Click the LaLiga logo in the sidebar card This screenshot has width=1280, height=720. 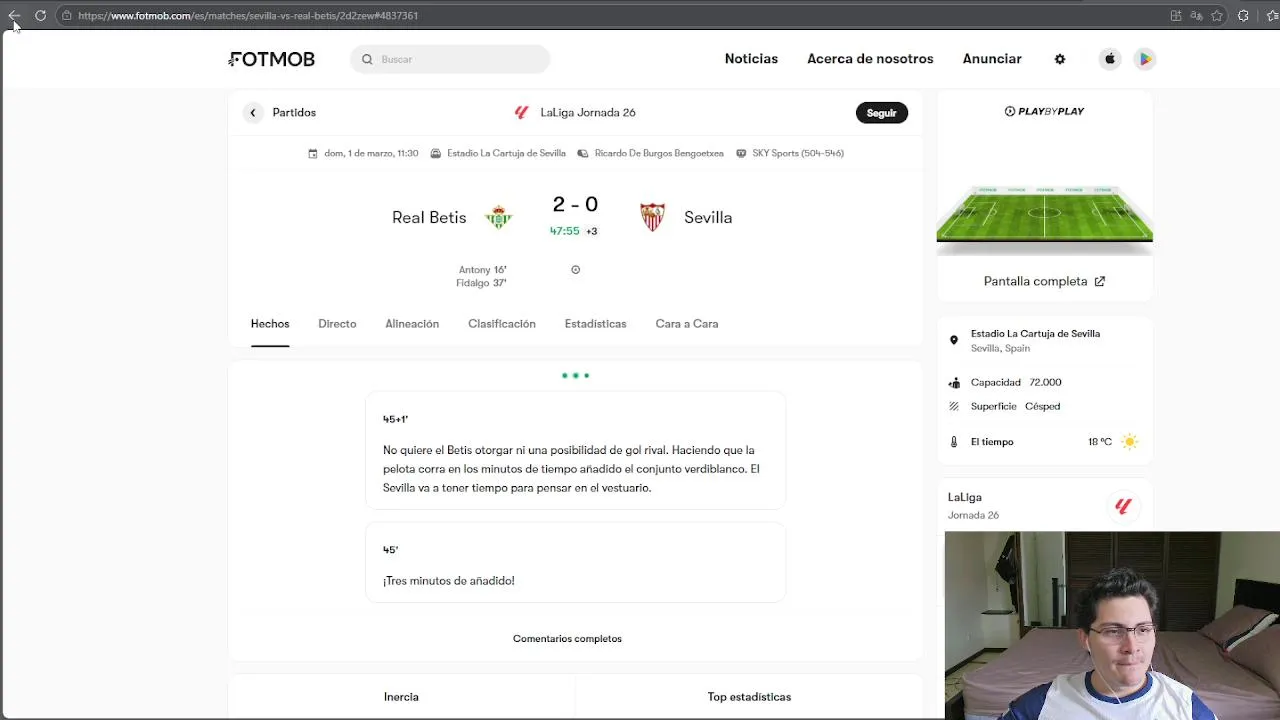1123,506
